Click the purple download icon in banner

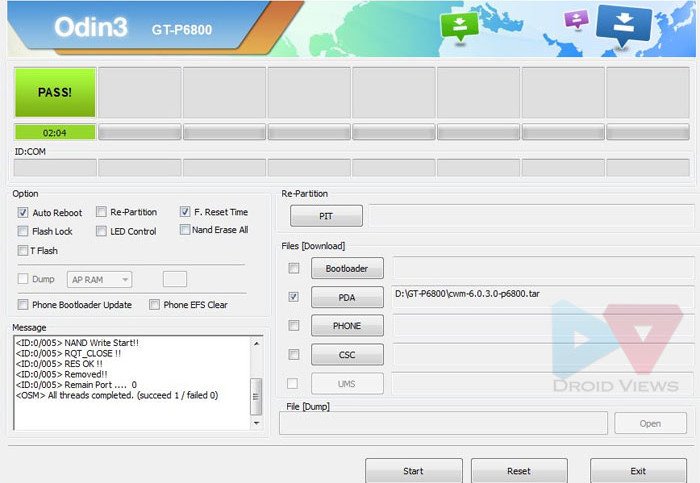(577, 19)
